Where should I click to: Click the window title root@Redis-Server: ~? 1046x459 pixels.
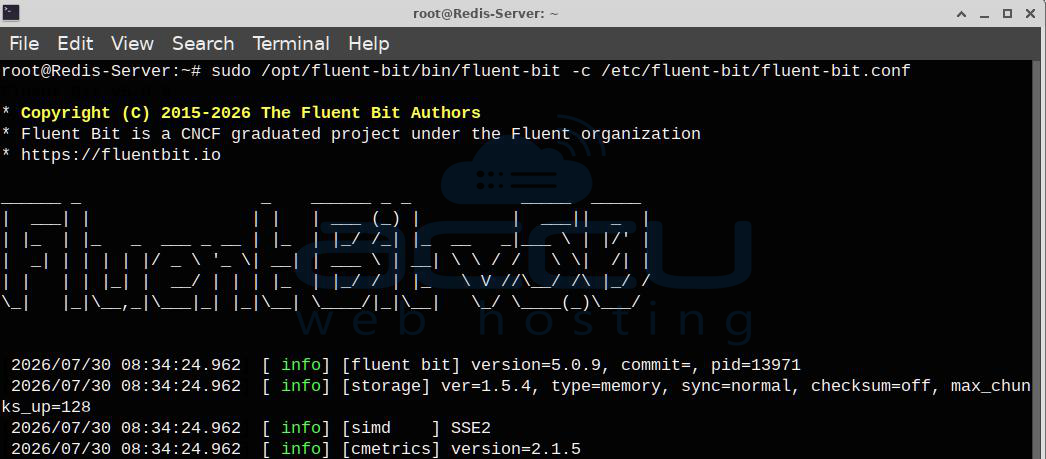point(486,13)
